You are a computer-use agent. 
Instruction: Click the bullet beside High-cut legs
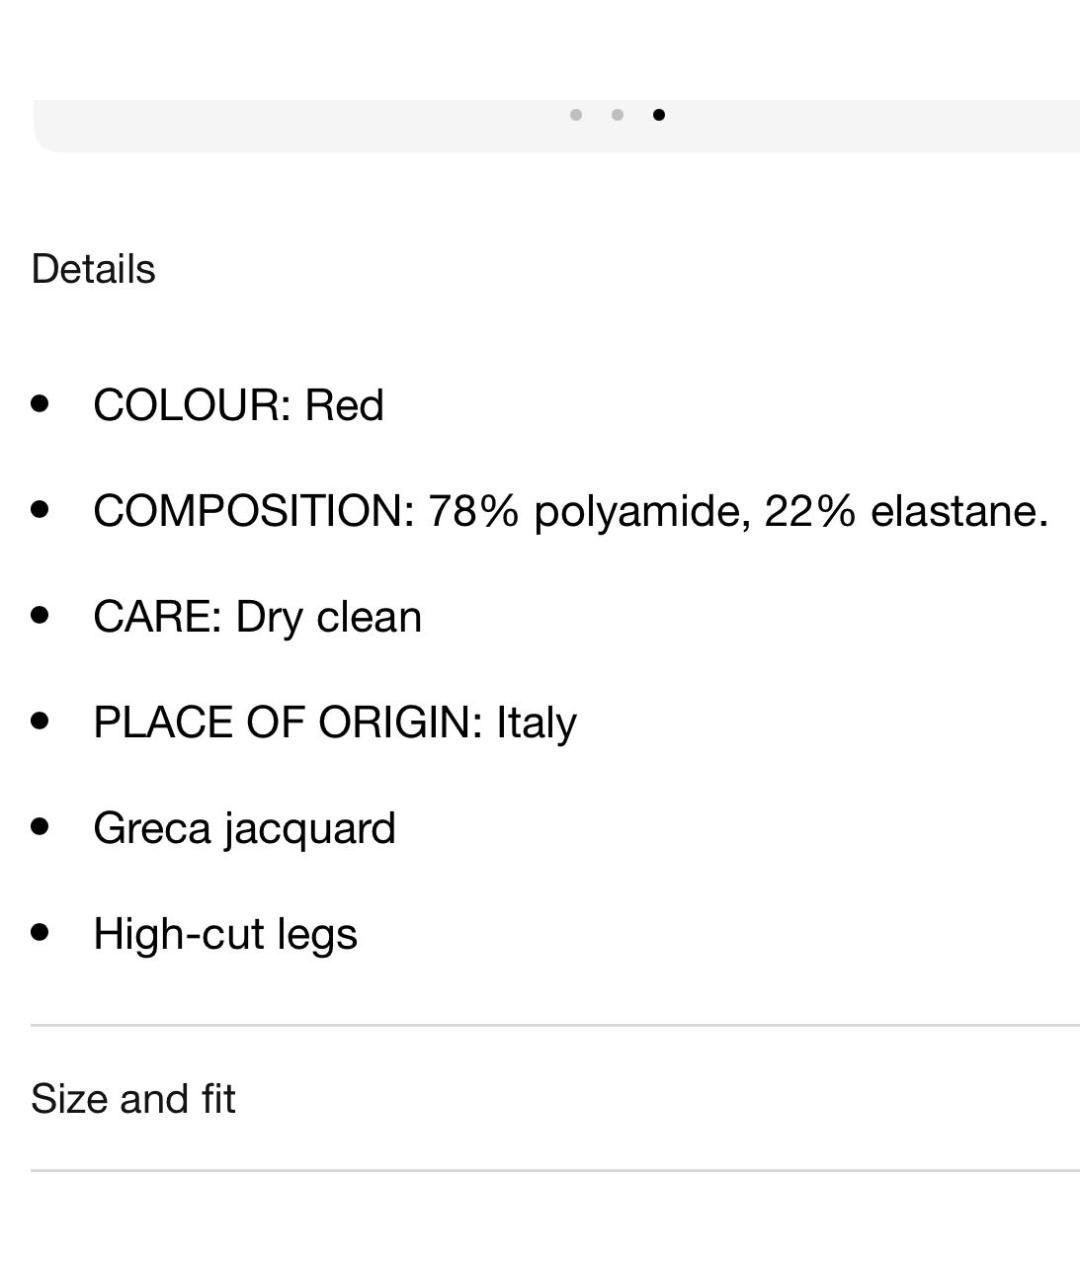(40, 934)
